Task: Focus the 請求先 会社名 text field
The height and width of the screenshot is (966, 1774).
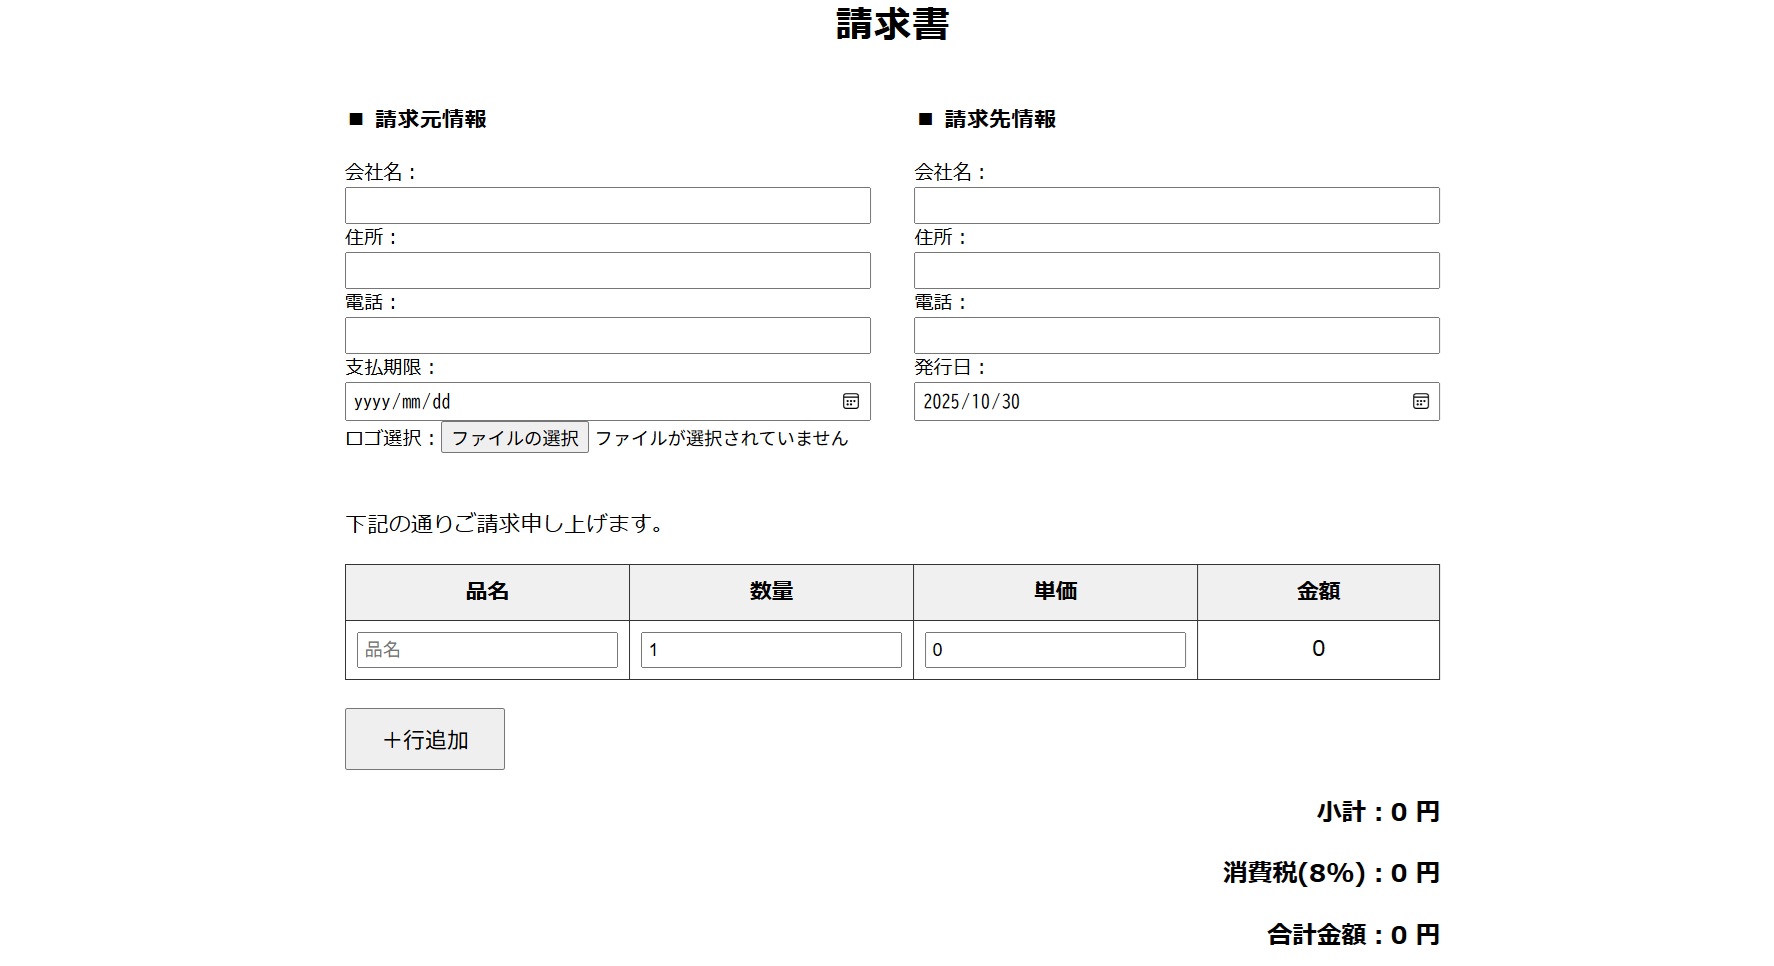Action: tap(1176, 205)
